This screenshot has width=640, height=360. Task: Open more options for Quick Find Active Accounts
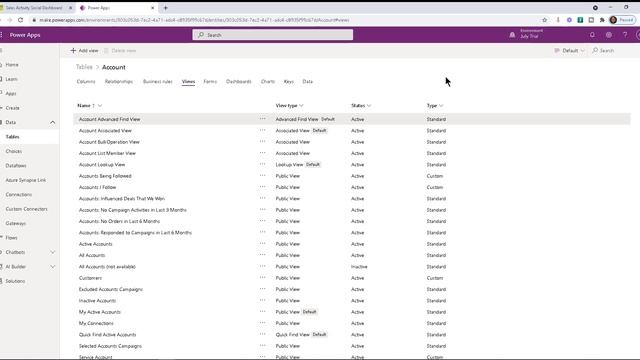pyautogui.click(x=262, y=334)
